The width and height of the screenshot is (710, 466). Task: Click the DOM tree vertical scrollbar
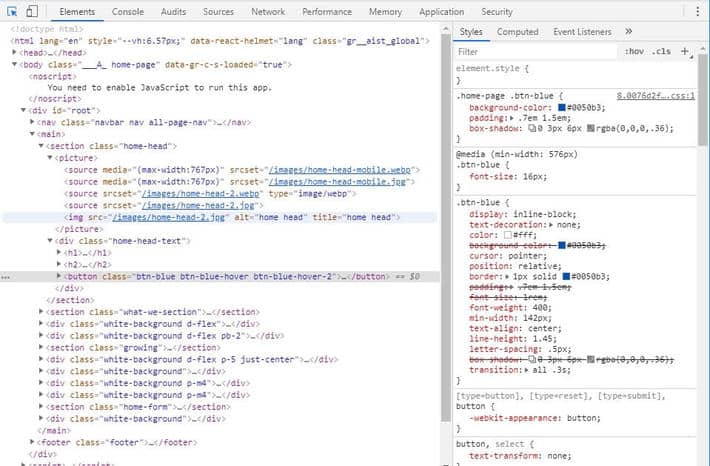coord(446,226)
